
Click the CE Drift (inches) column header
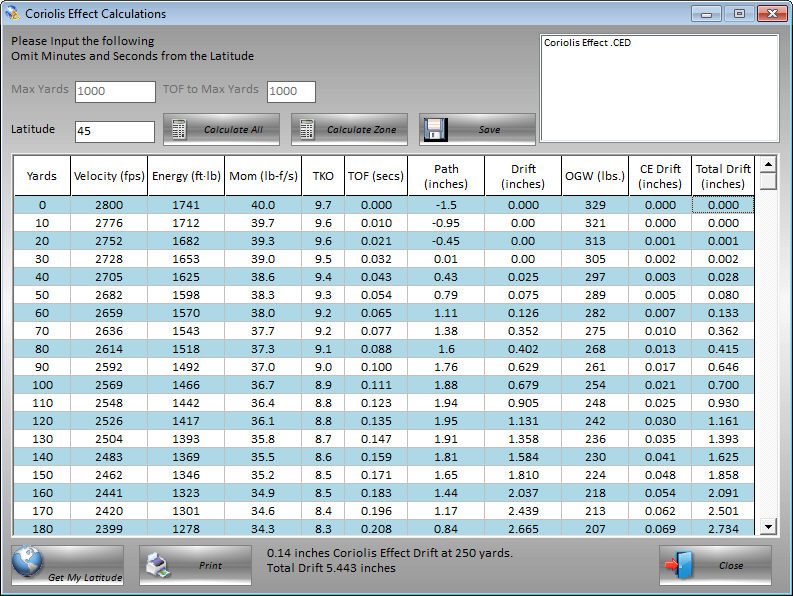pos(660,176)
